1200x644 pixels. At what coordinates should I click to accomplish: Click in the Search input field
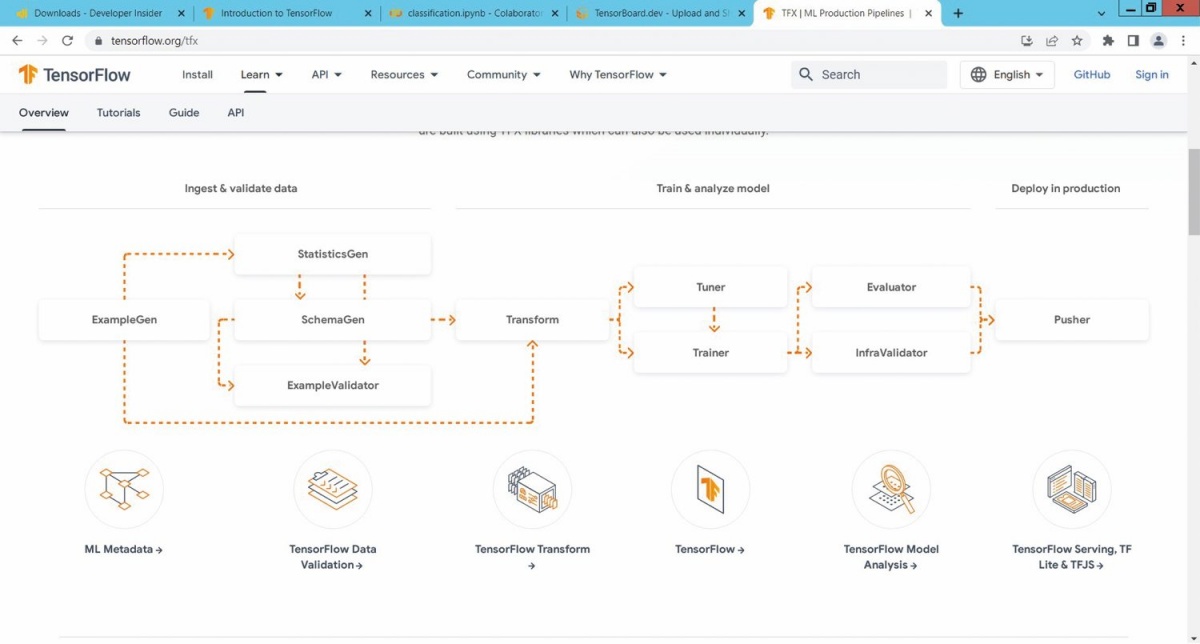868,75
